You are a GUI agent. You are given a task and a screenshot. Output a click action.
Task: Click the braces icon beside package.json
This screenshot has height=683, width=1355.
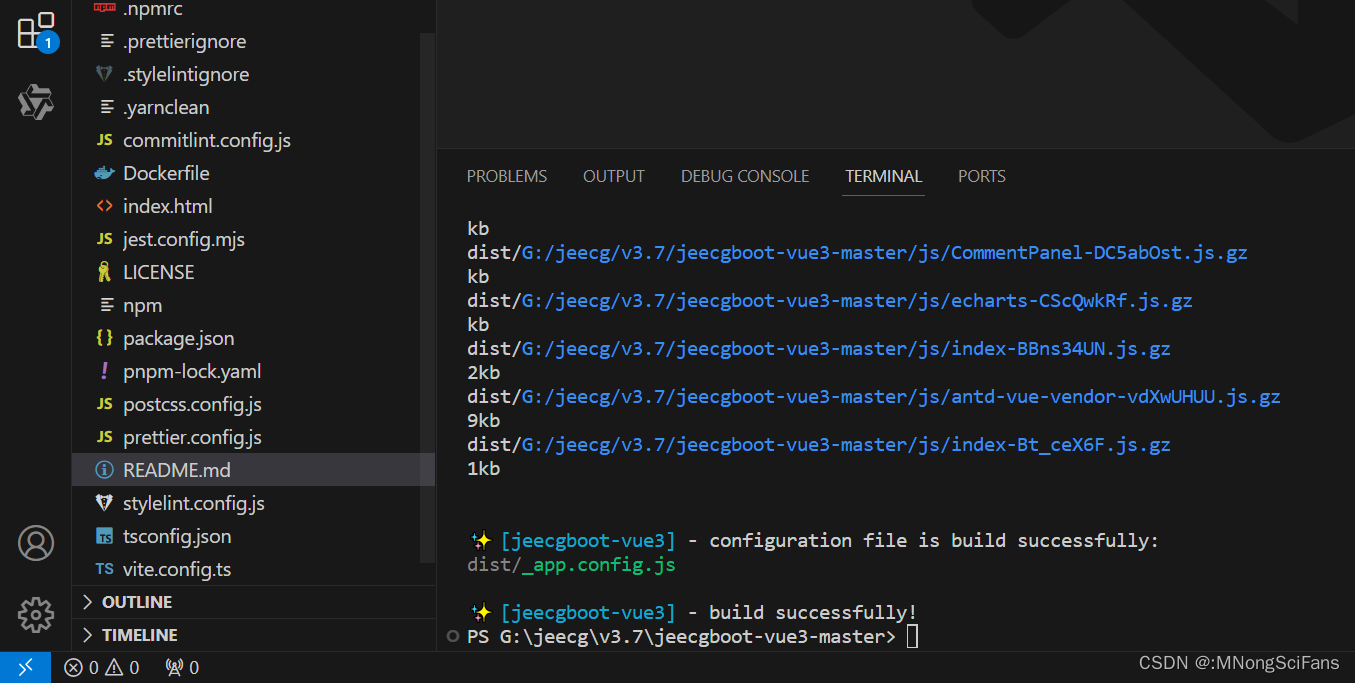point(104,338)
